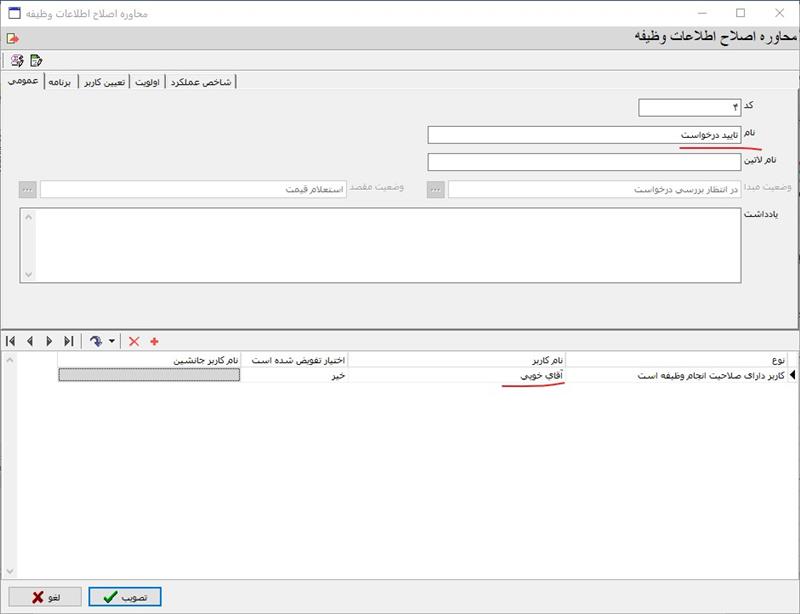The width and height of the screenshot is (800, 614).
Task: Go to the previous record in the grid
Action: [30, 341]
